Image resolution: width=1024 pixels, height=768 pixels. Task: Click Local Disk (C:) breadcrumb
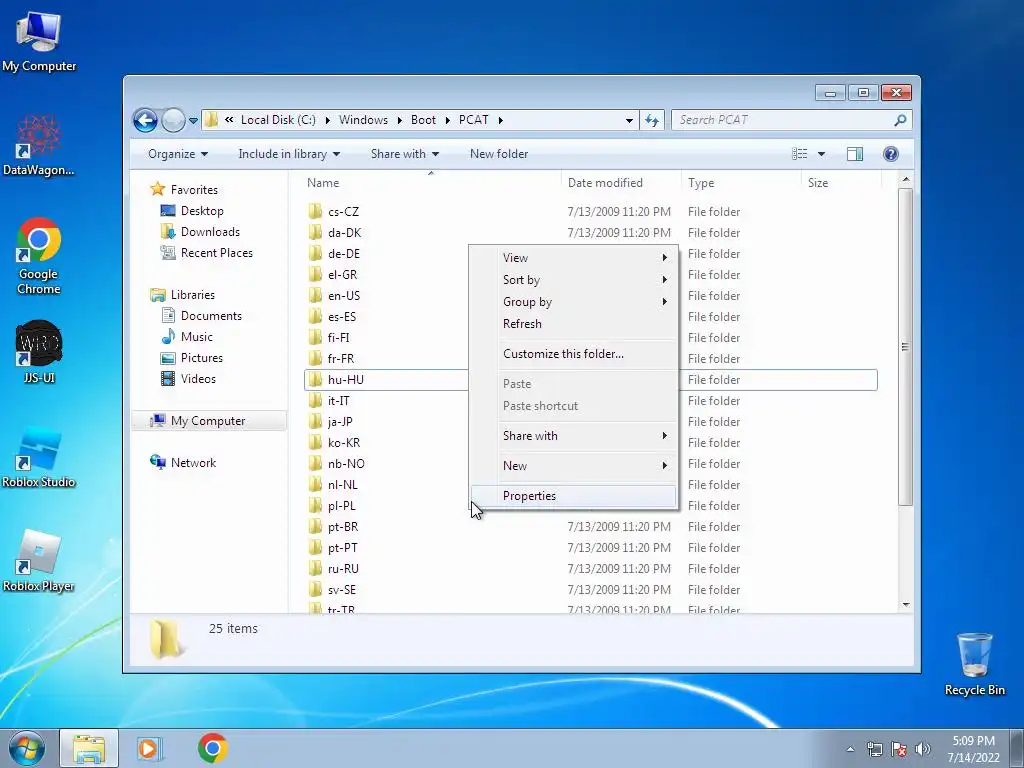pos(278,120)
